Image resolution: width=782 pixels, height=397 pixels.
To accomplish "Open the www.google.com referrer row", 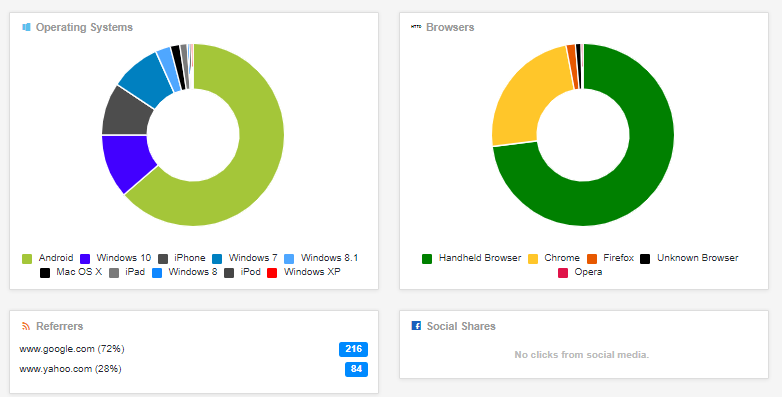I will click(194, 349).
